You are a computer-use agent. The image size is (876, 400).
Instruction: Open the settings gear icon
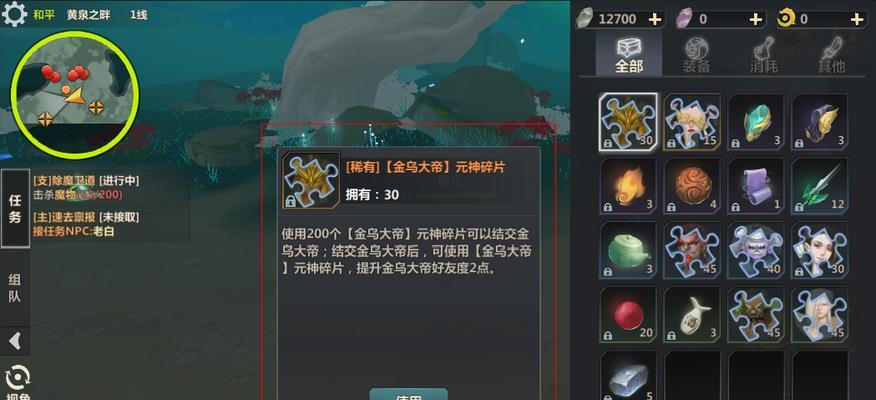point(14,13)
